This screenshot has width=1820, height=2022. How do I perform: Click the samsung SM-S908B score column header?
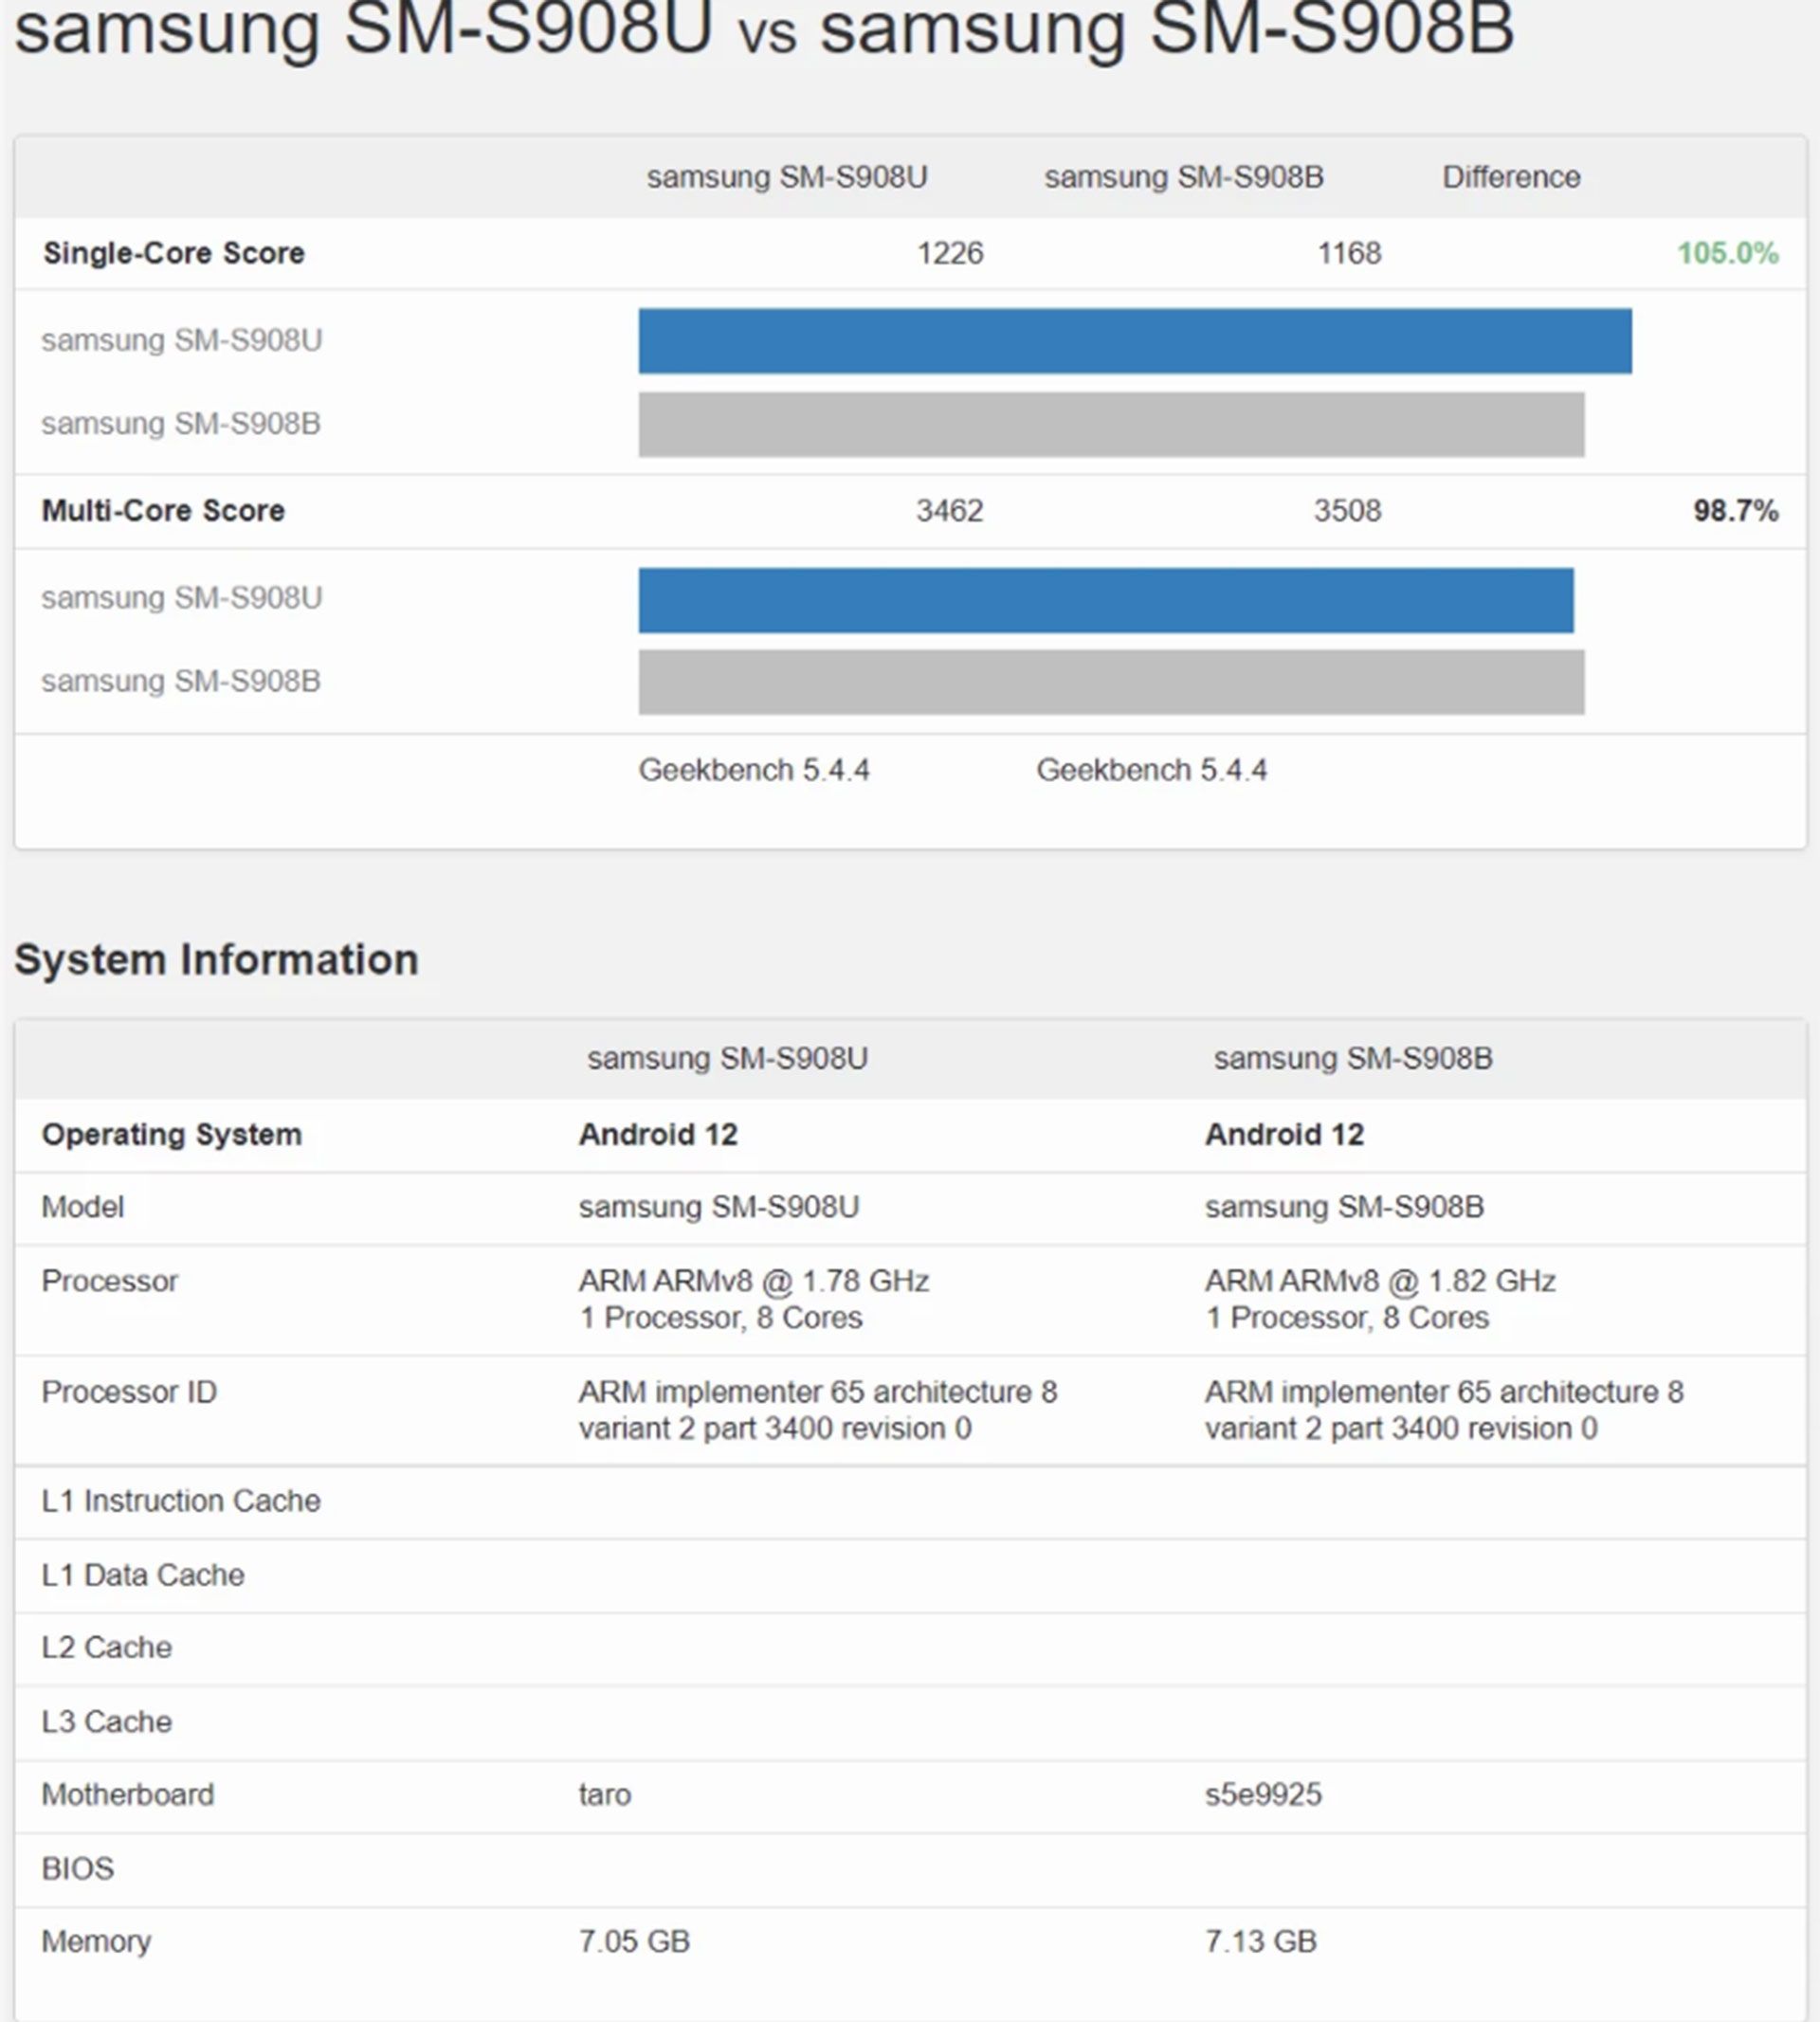(1183, 177)
